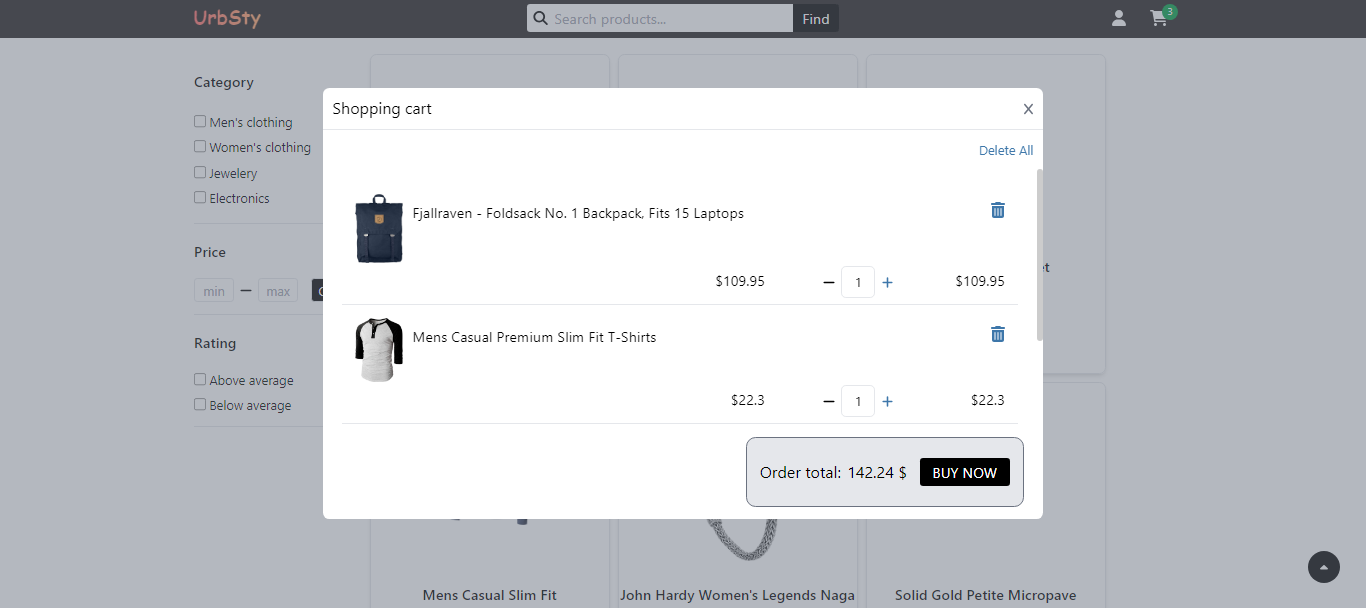Viewport: 1366px width, 608px height.
Task: Decrease Mens Casual T-Shirt quantity
Action: pos(828,401)
